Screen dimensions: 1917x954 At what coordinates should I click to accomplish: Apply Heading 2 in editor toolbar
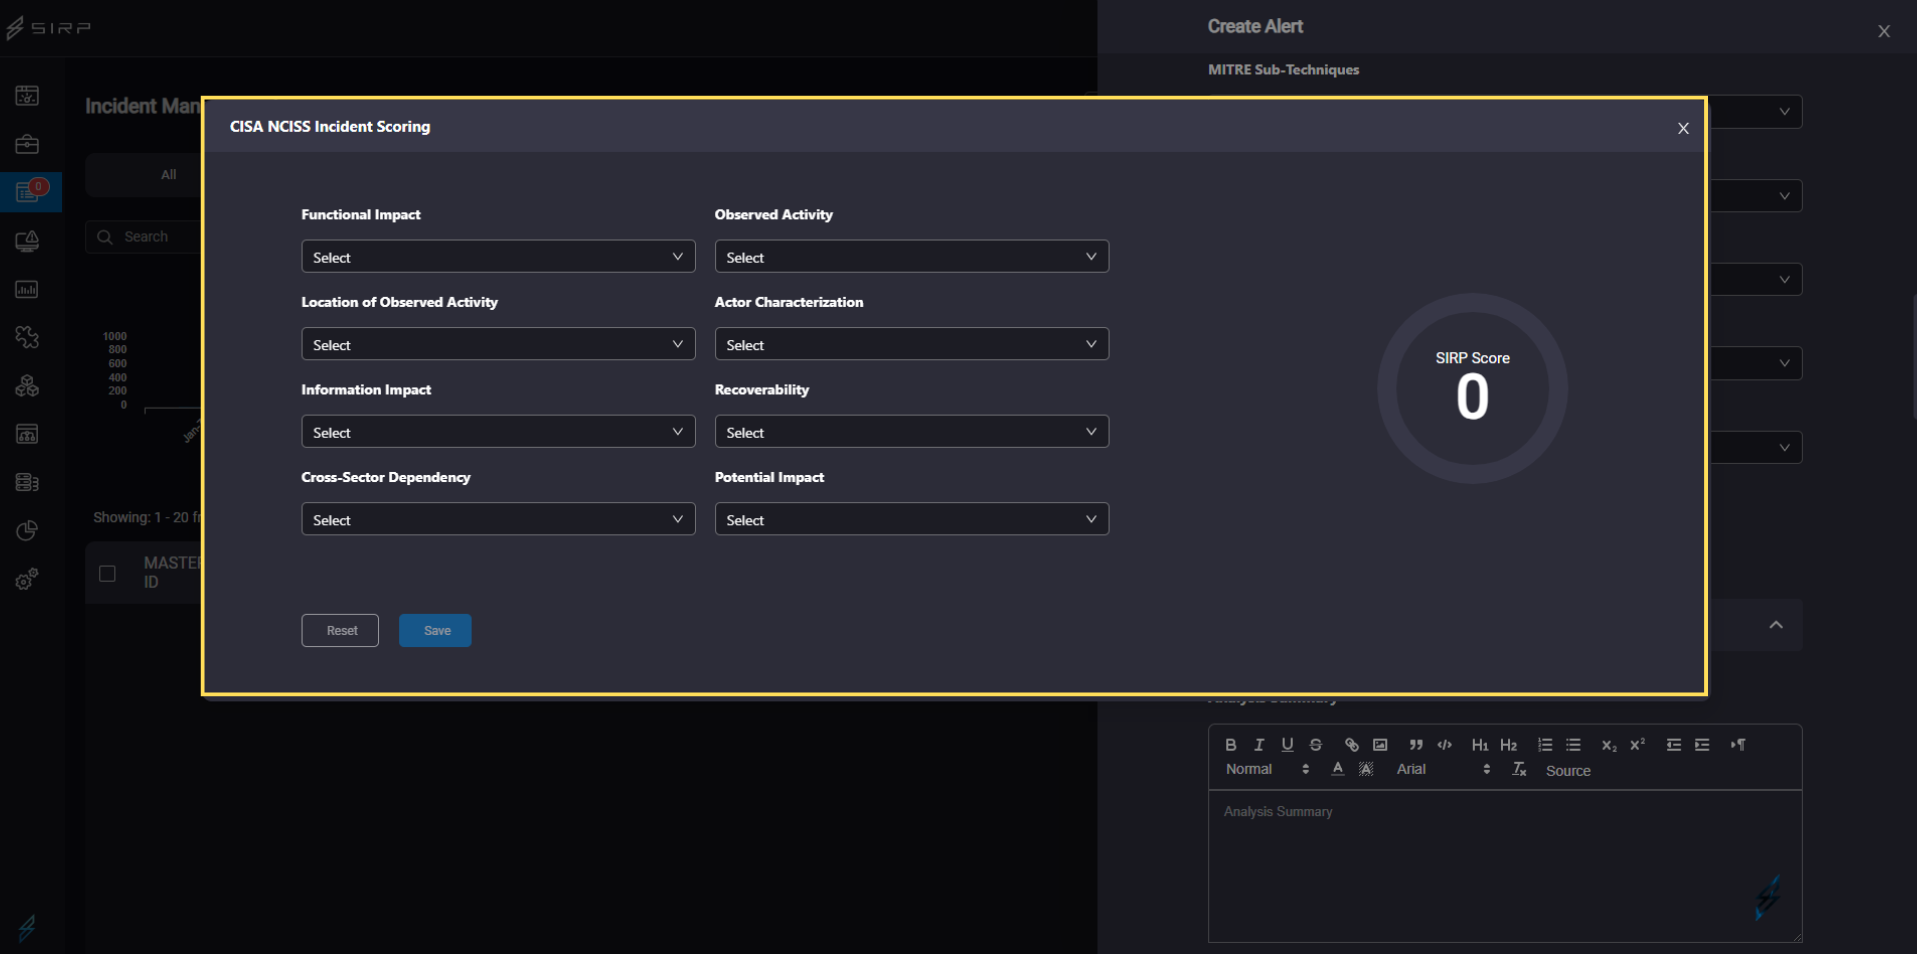[1509, 745]
